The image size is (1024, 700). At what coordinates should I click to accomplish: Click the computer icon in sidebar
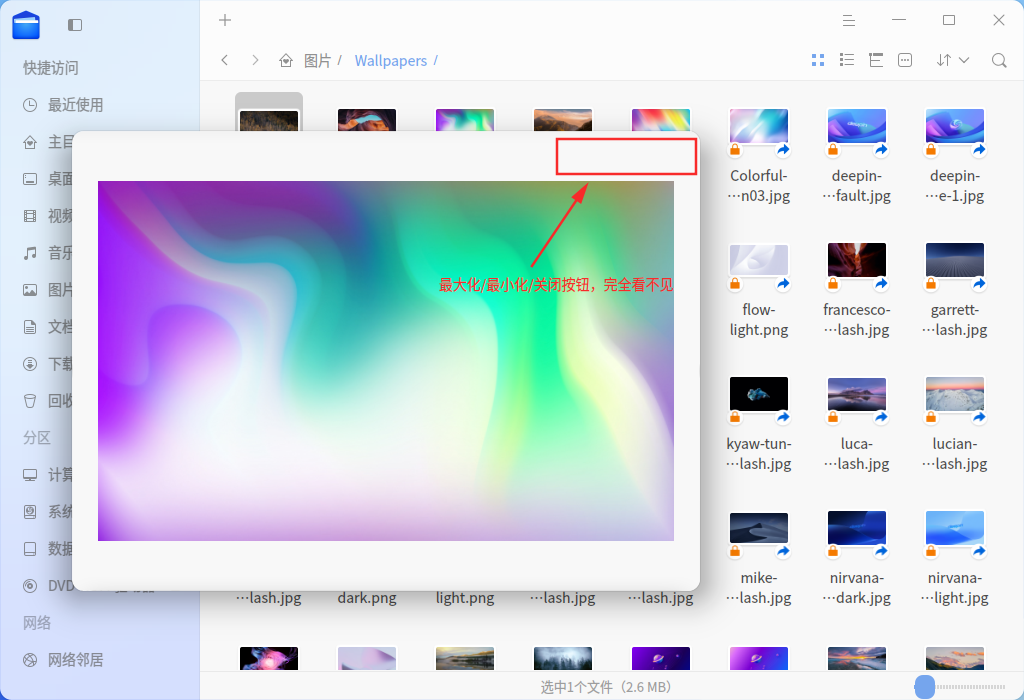30,475
